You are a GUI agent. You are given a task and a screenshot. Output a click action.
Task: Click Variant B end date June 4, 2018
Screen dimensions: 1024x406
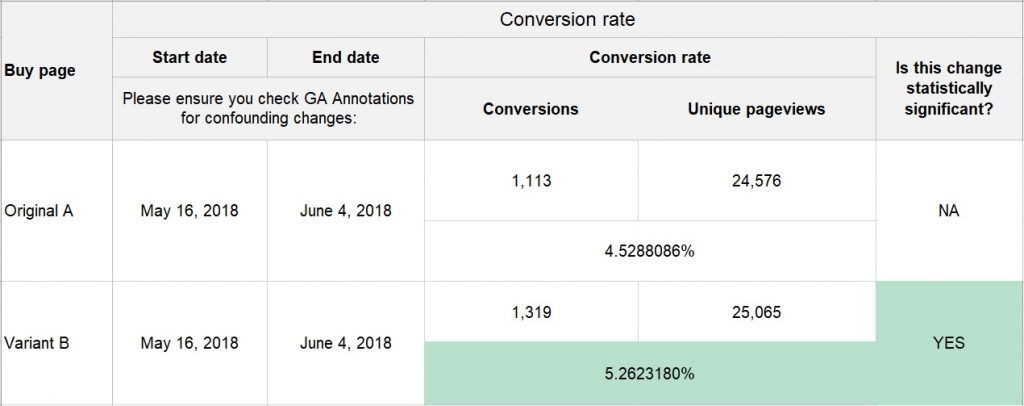tap(346, 343)
